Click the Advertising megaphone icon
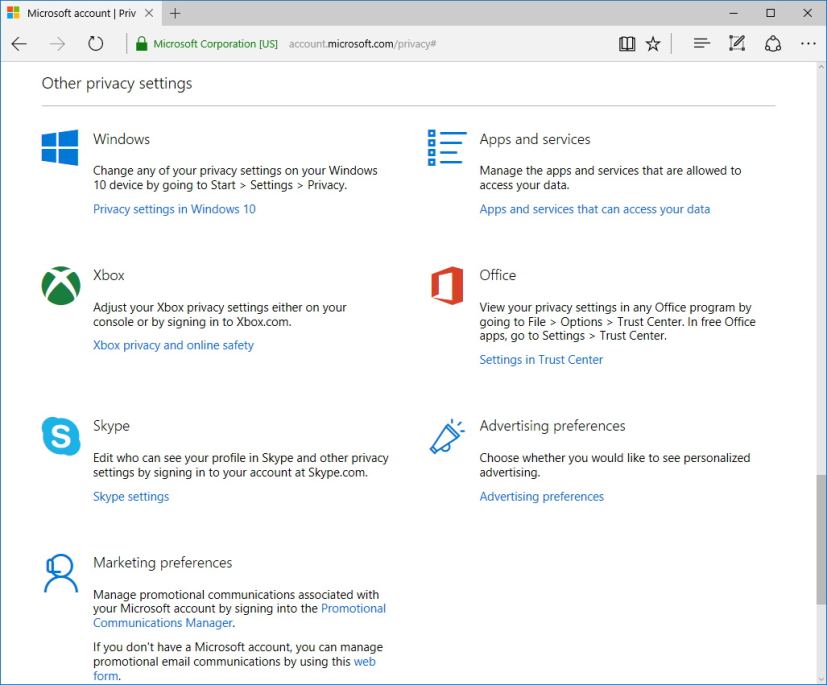The height and width of the screenshot is (685, 827). [447, 437]
